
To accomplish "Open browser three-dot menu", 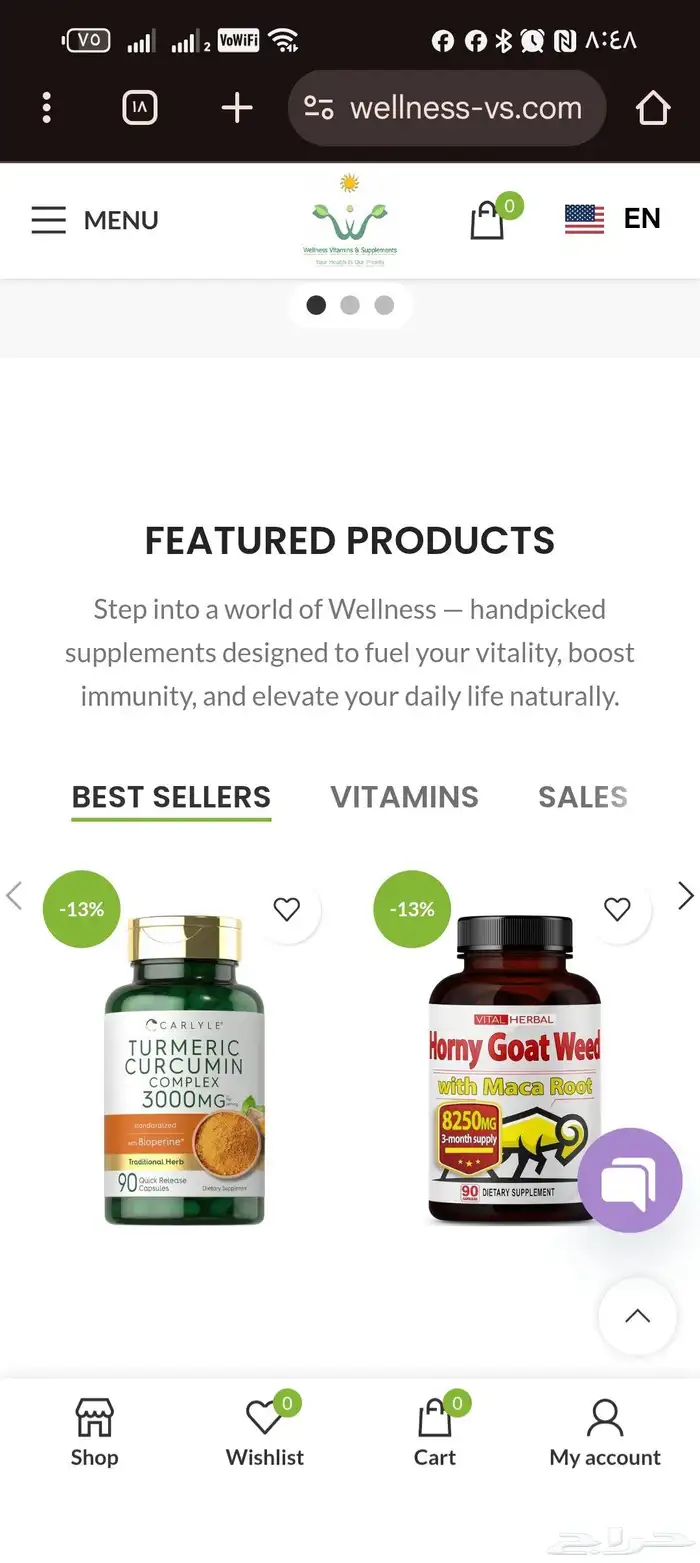I will click(x=46, y=107).
